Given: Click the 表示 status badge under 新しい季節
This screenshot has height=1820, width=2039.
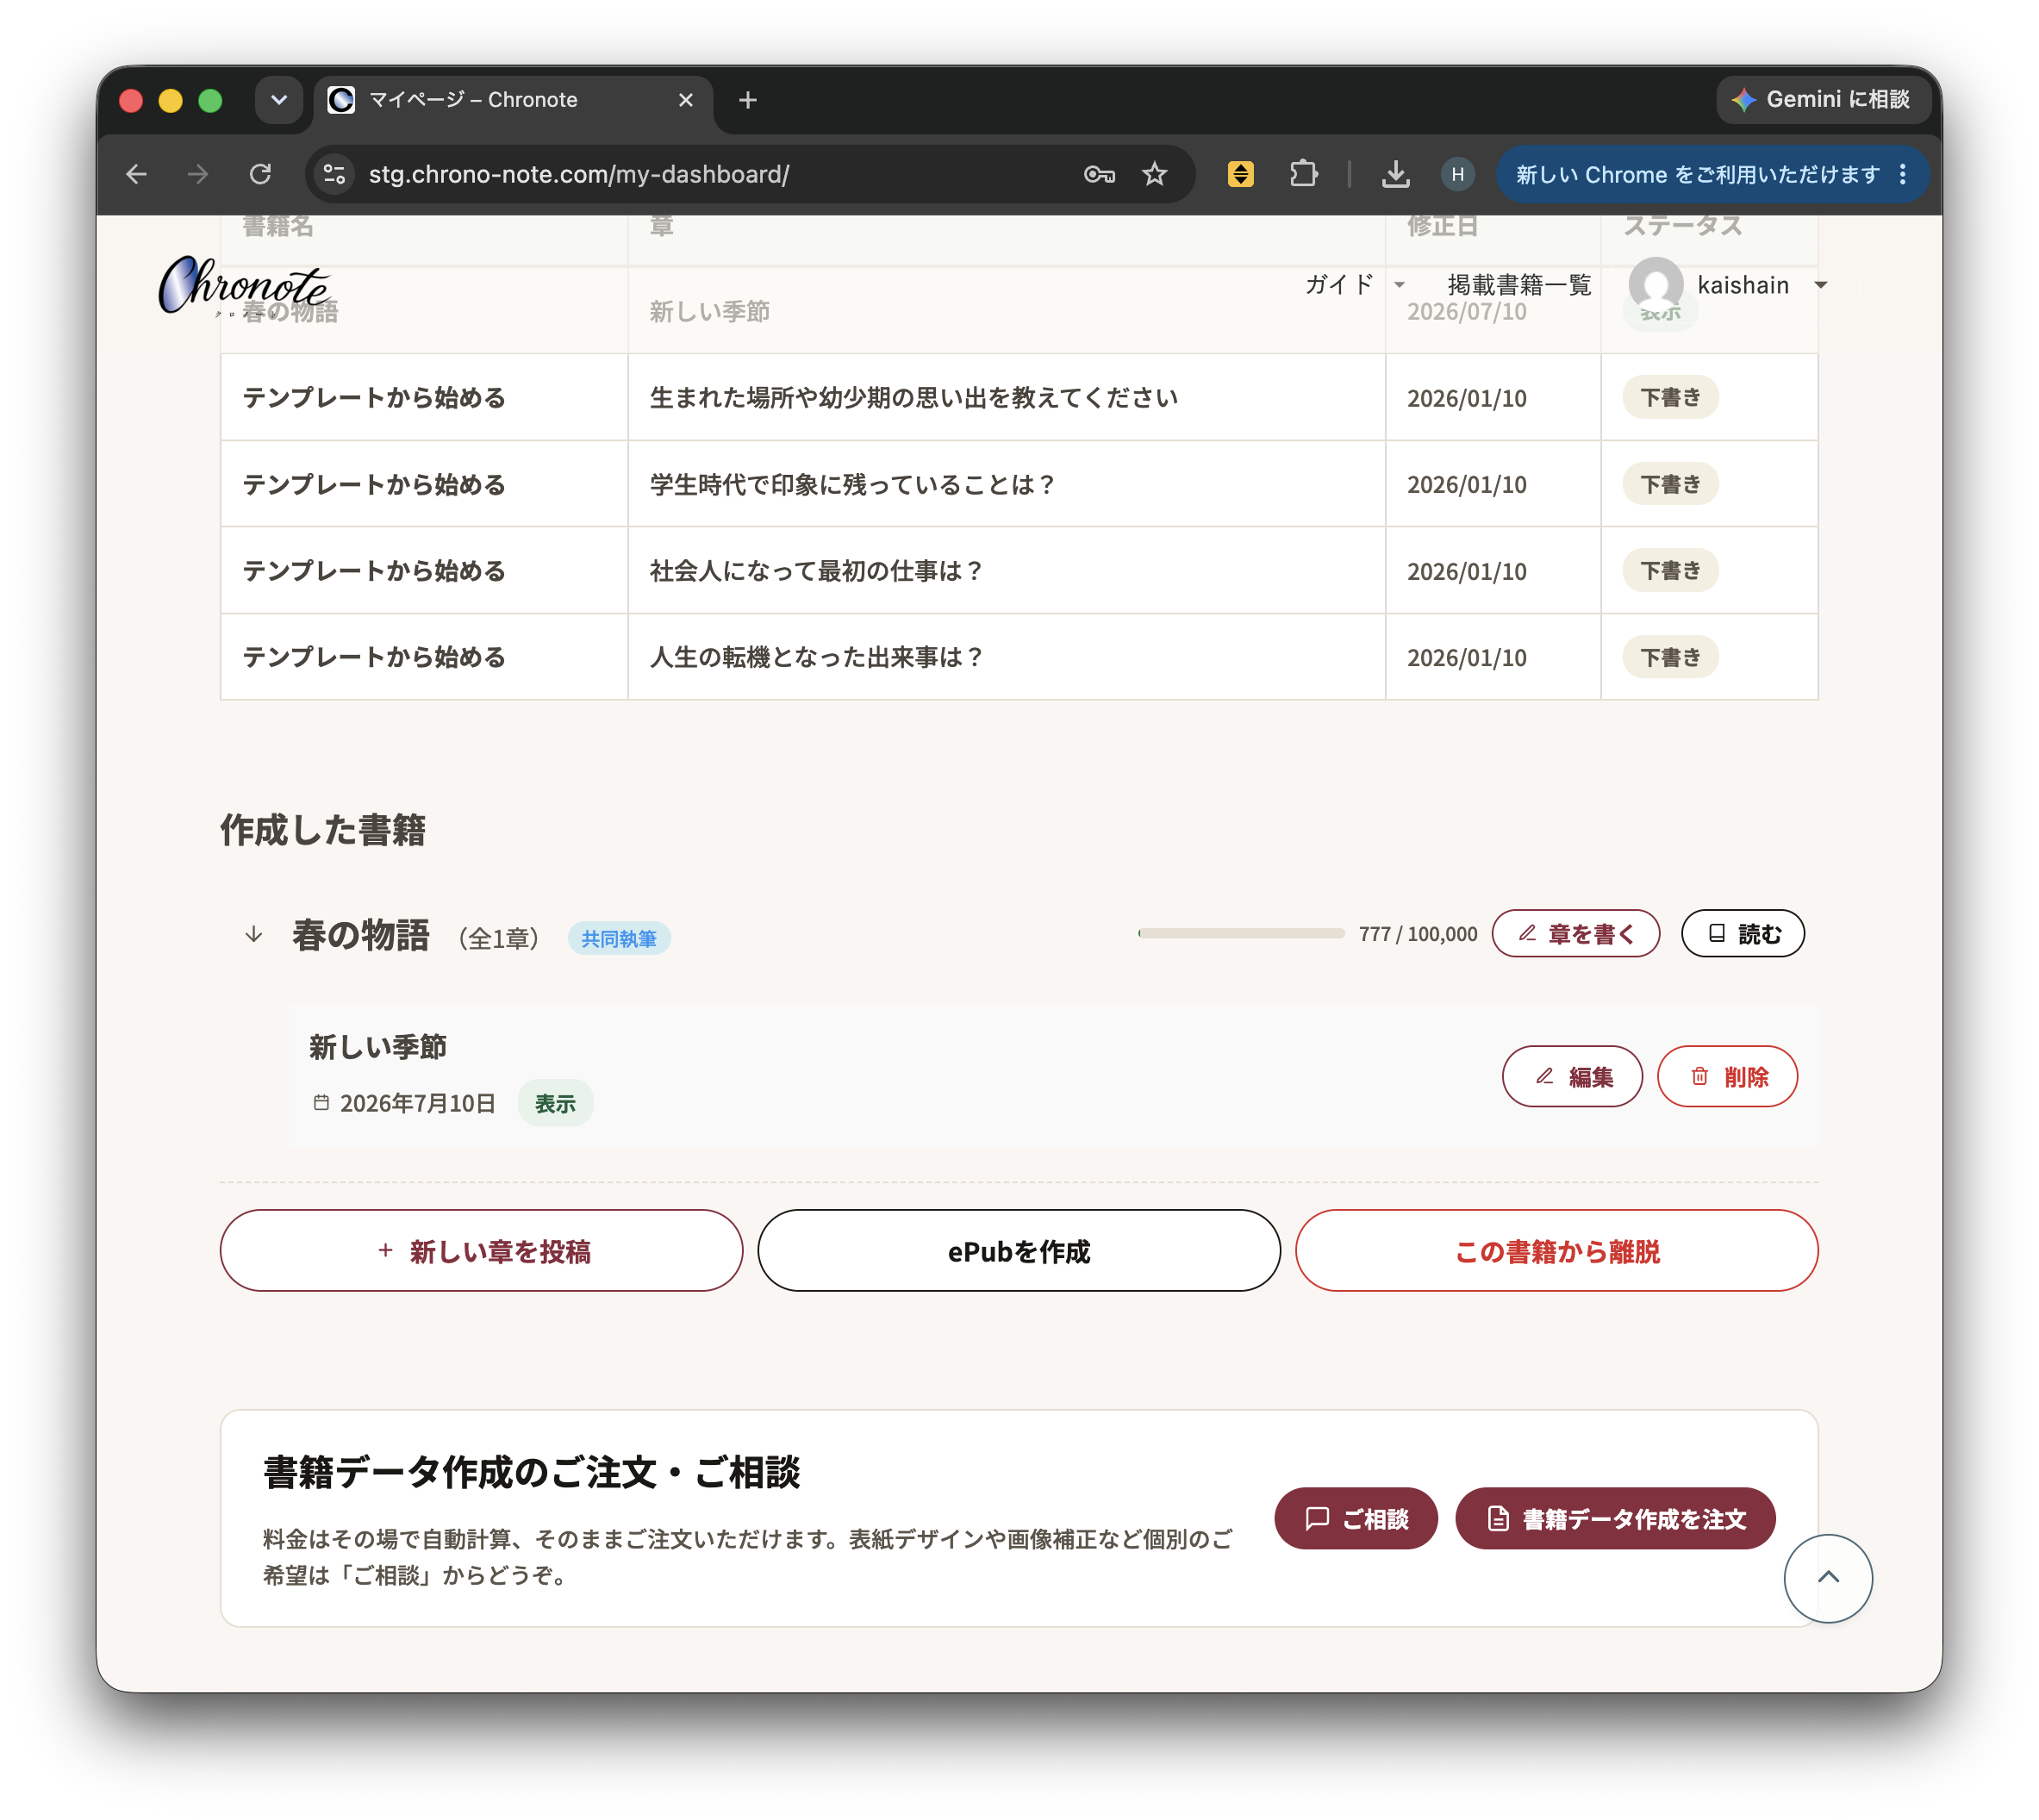Looking at the screenshot, I should pos(555,1103).
